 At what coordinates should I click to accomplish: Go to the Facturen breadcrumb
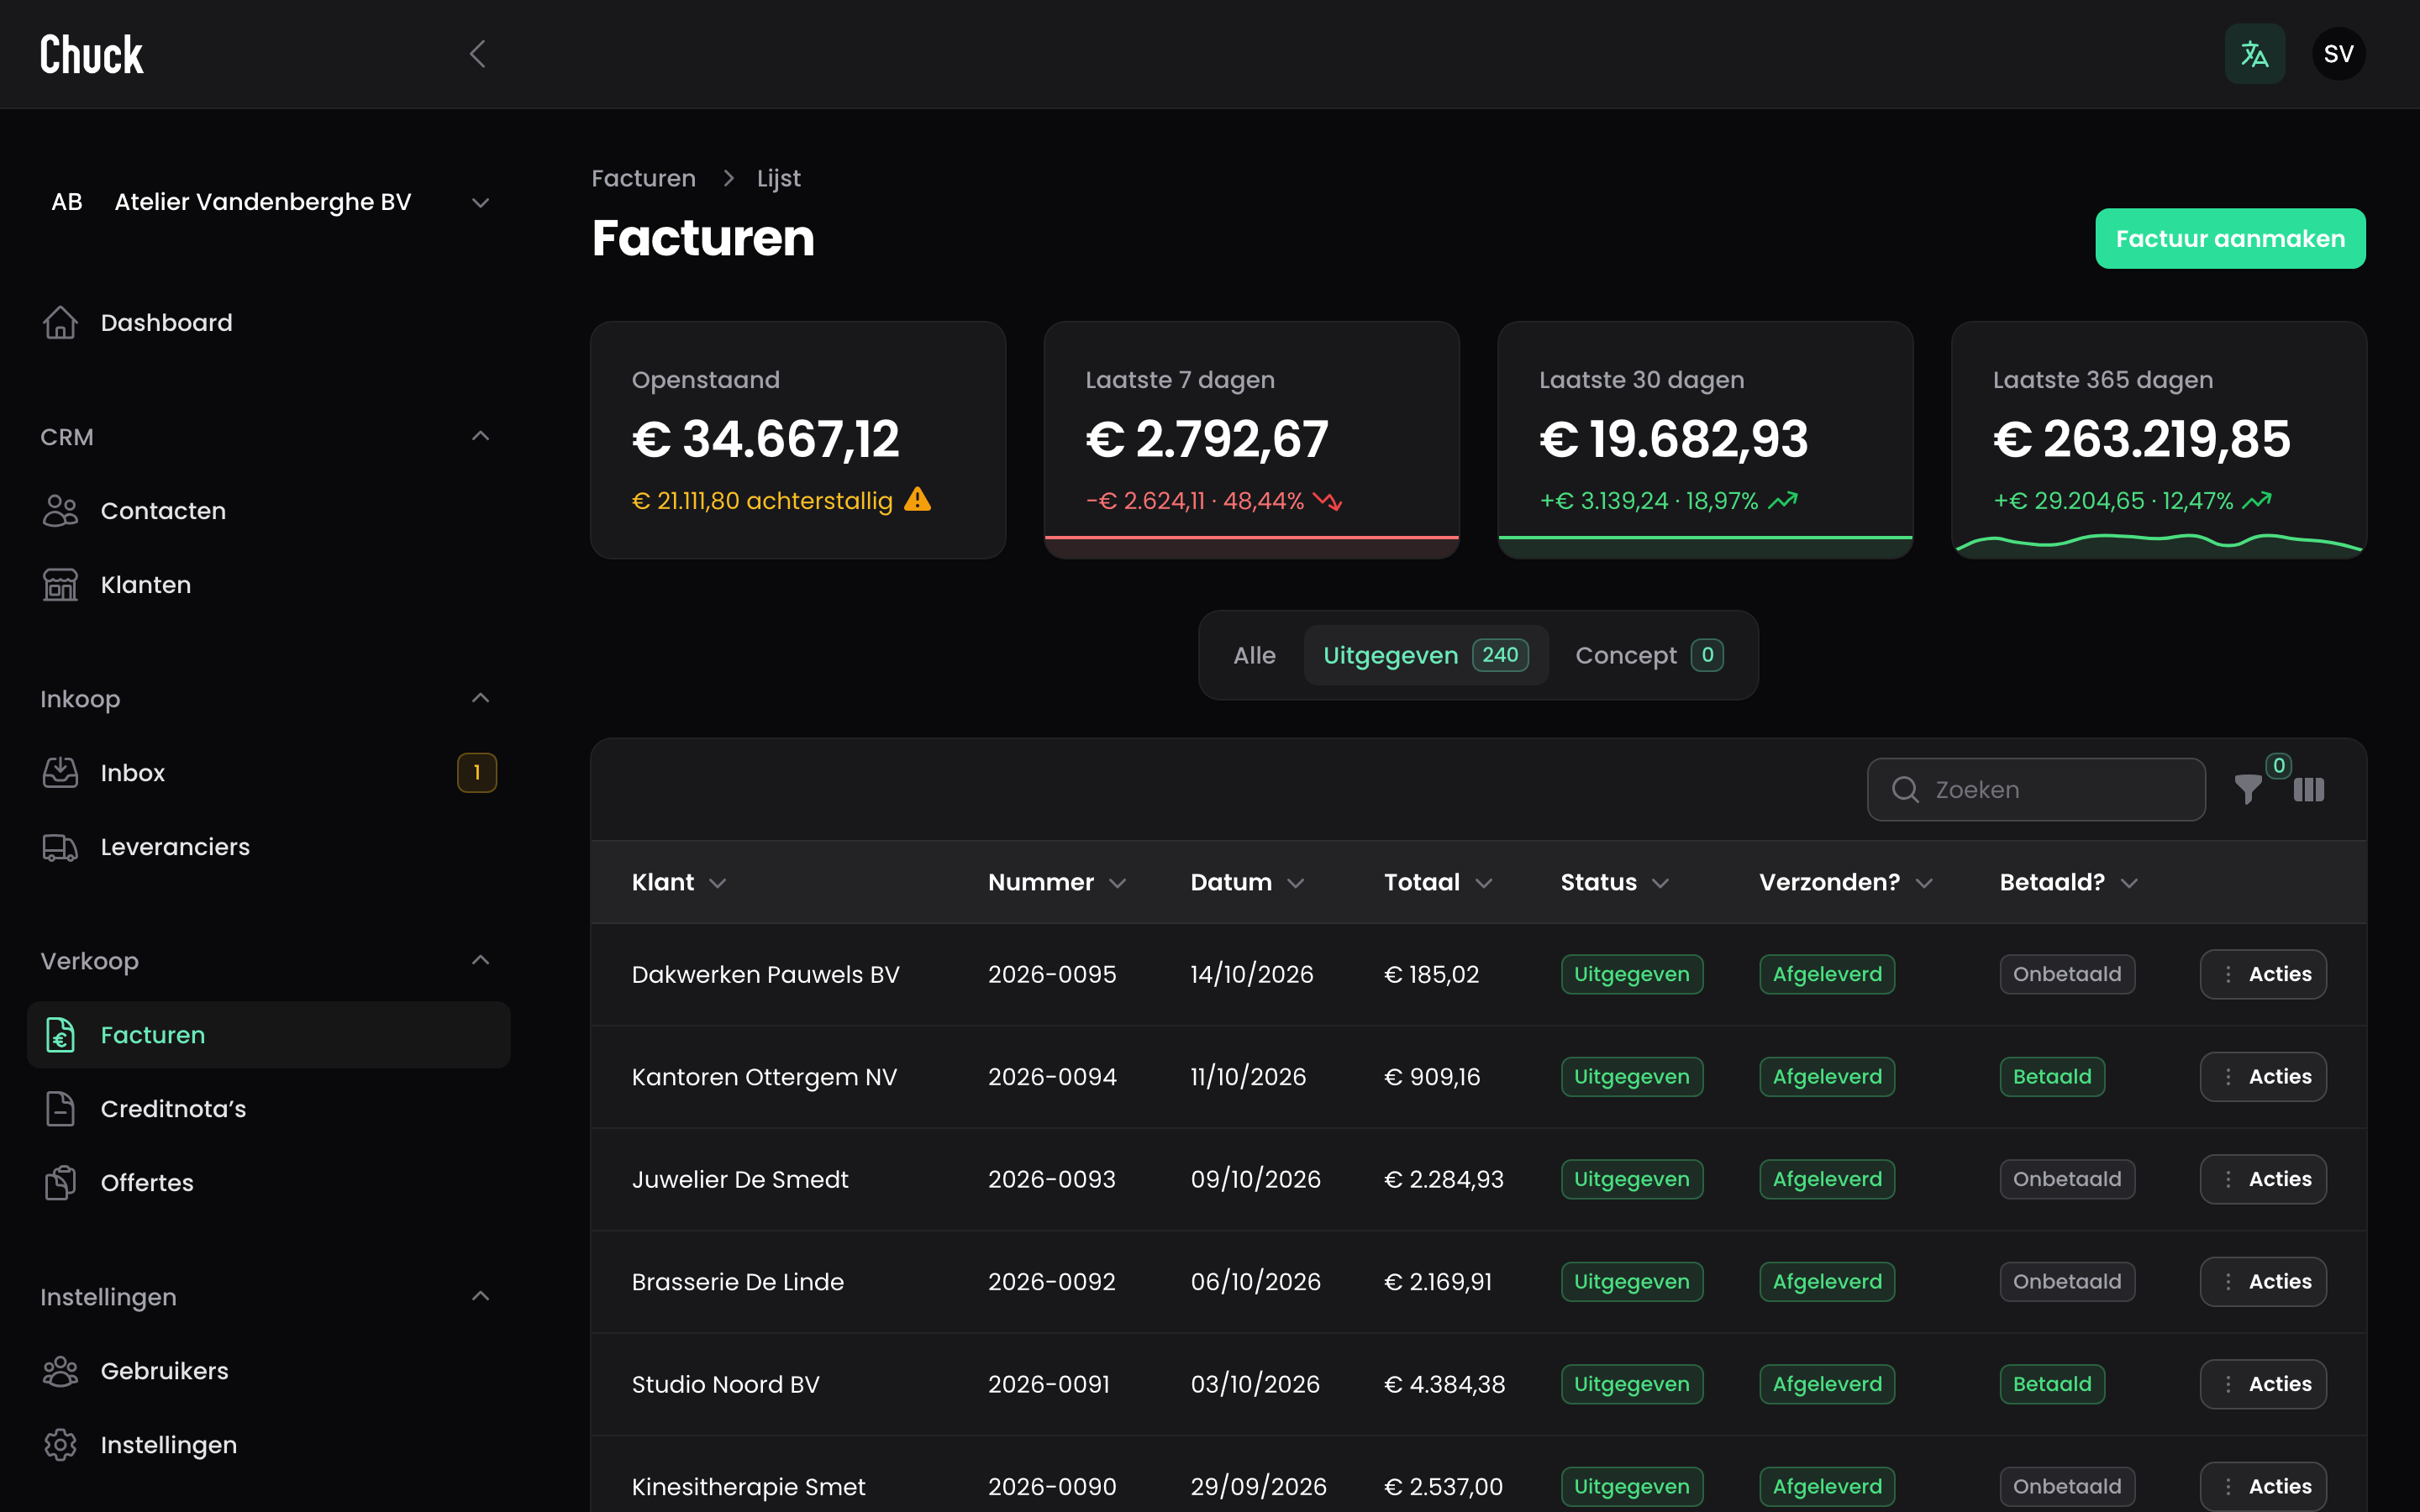tap(643, 178)
